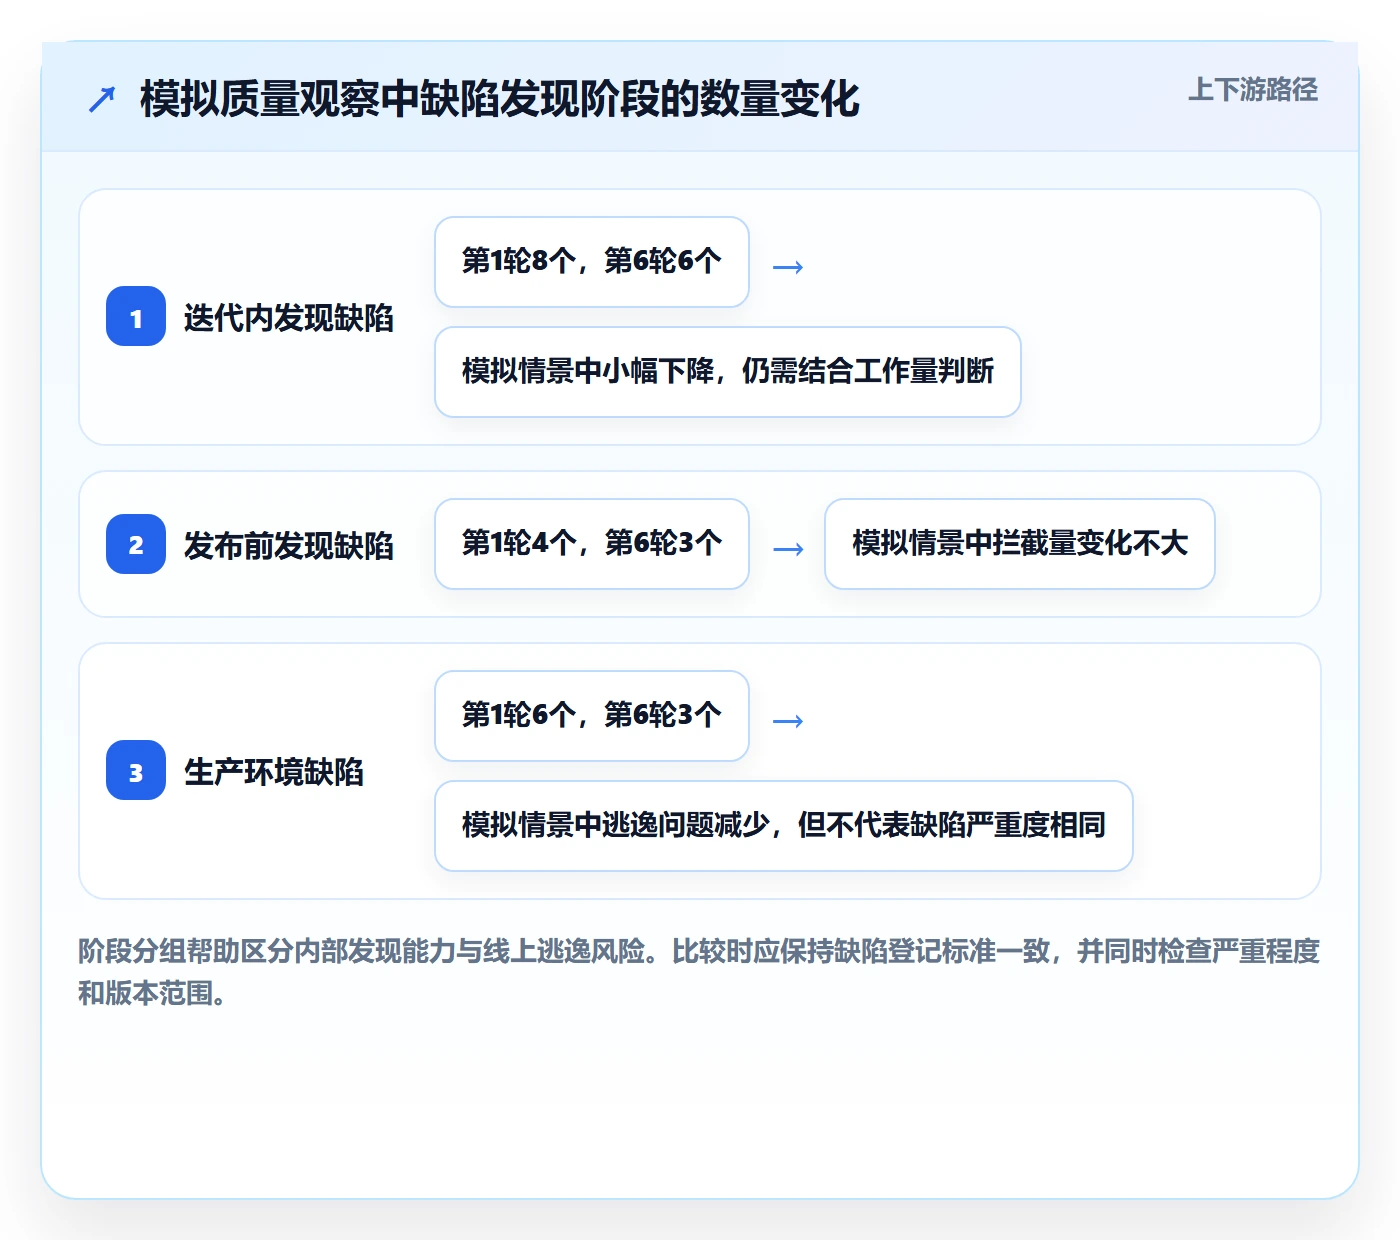1400x1240 pixels.
Task: Click the title 模拟质量观察中缺陷发现阶段的数量变化
Action: click(x=500, y=99)
